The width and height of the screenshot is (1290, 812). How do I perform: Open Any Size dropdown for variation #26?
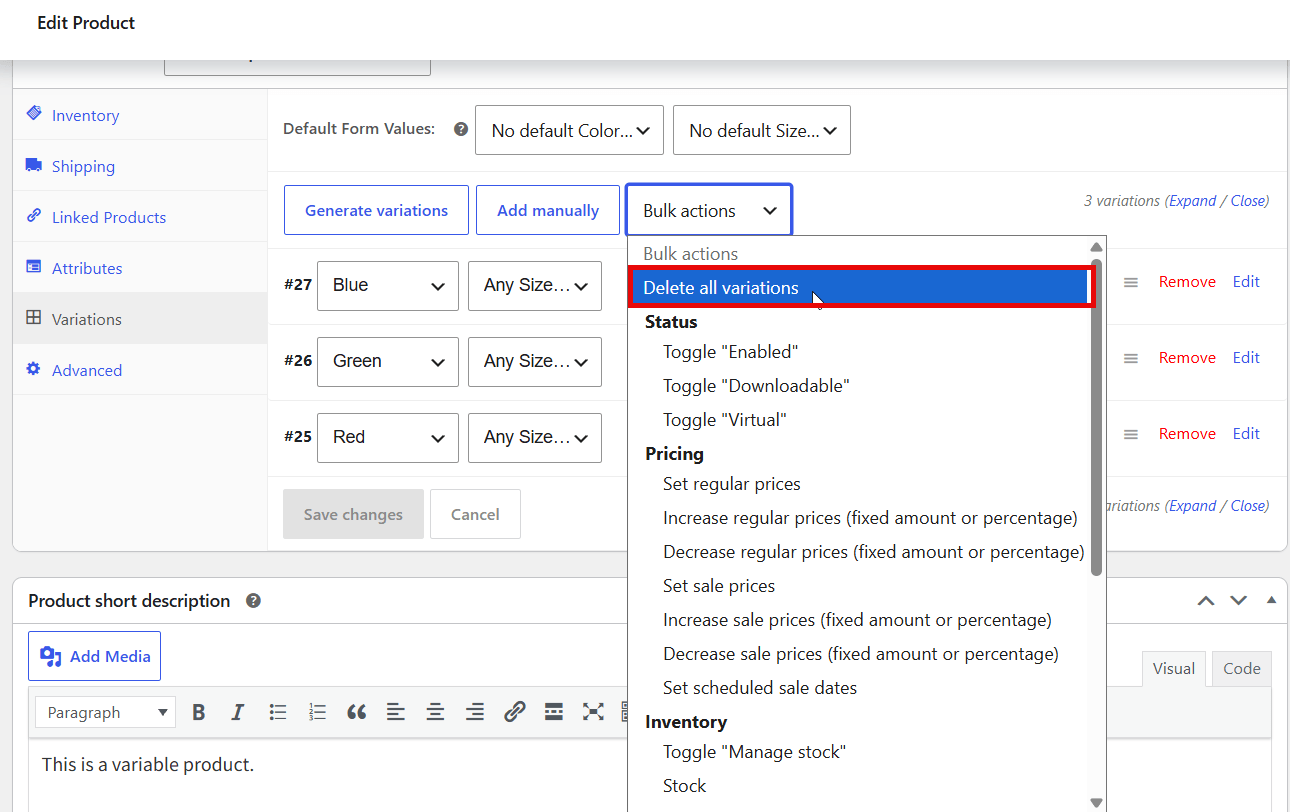coord(535,362)
